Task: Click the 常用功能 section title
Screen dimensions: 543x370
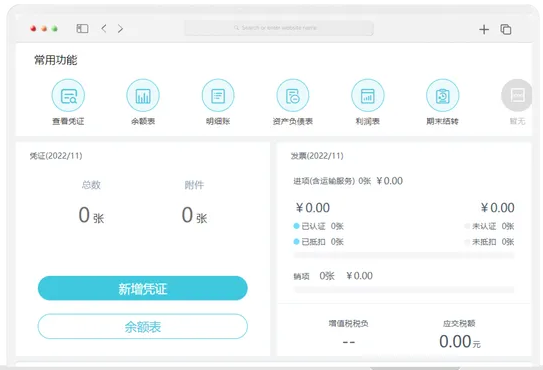Action: (x=55, y=60)
